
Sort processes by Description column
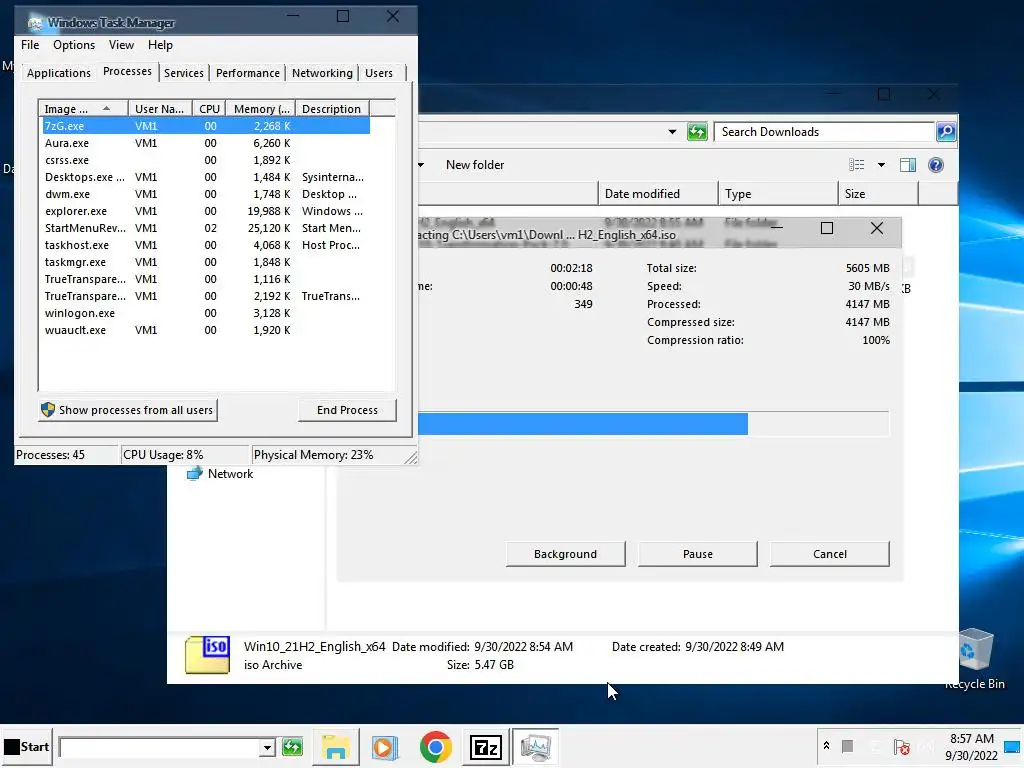click(x=332, y=109)
